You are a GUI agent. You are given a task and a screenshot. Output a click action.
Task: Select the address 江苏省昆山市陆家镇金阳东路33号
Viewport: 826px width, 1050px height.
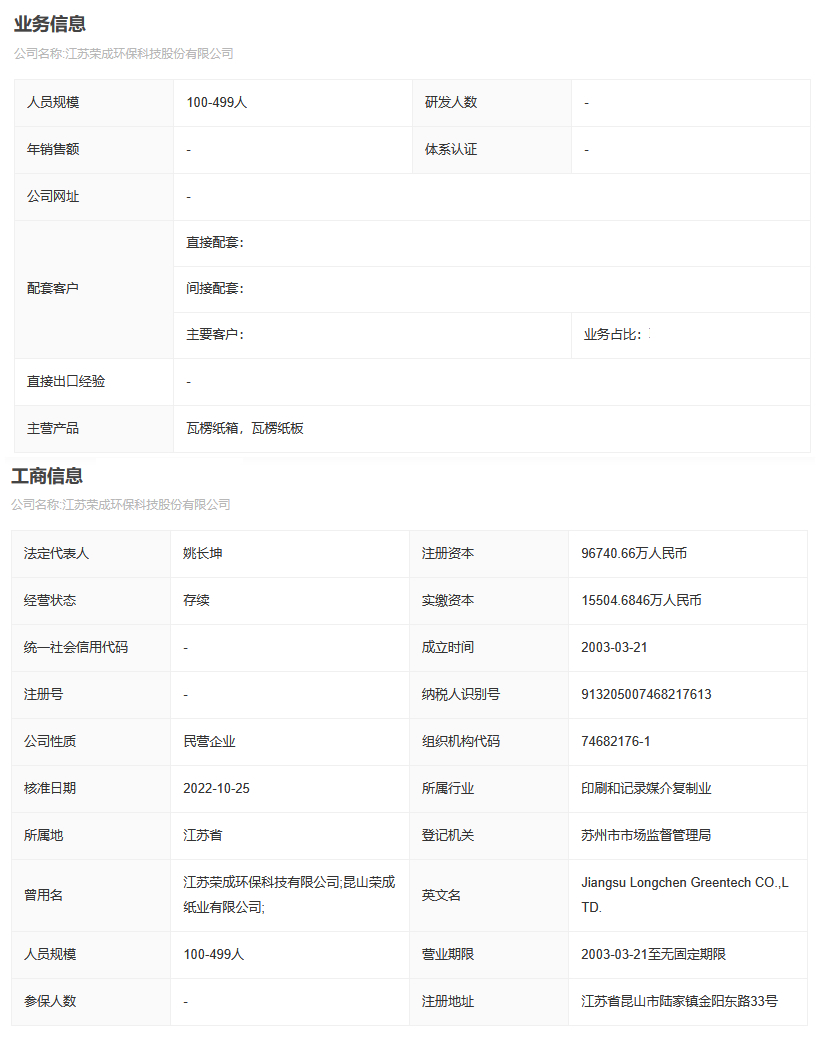pyautogui.click(x=679, y=1001)
